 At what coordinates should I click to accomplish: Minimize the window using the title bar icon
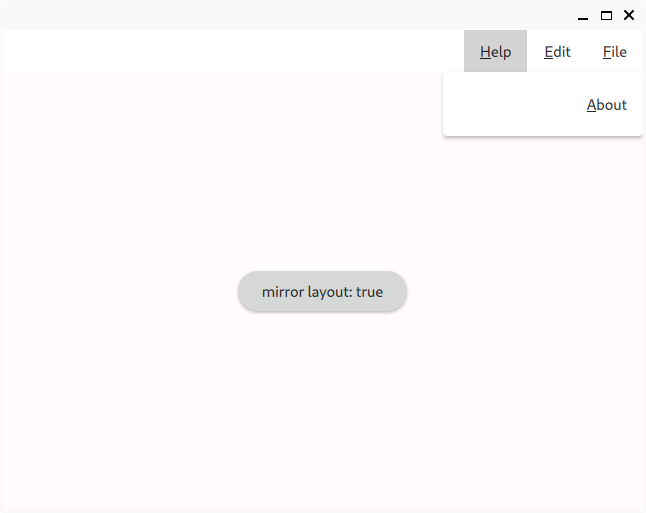coord(583,16)
